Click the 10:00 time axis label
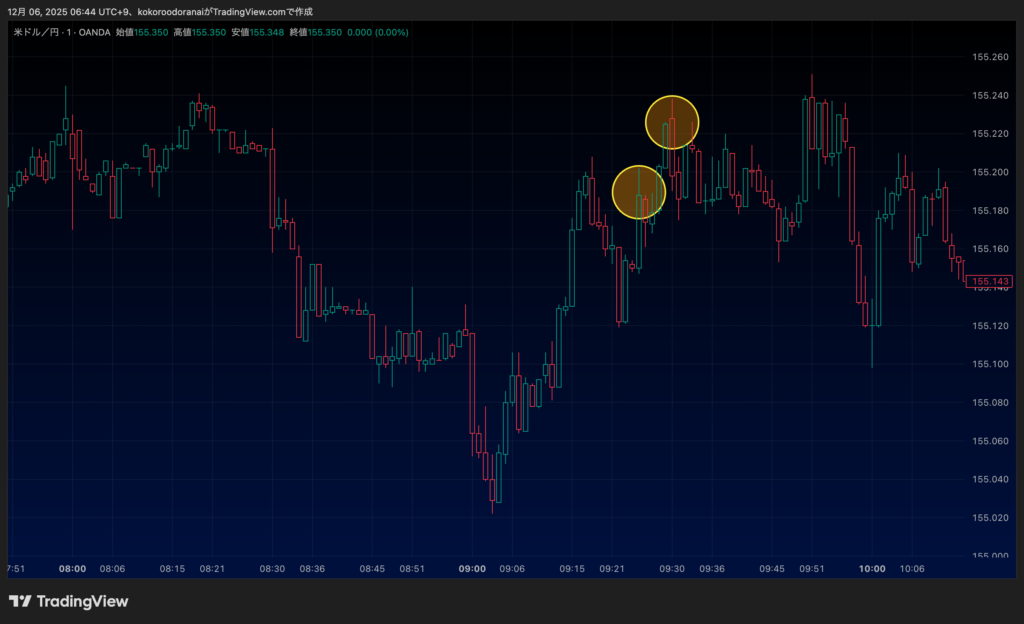1024x624 pixels. [x=872, y=568]
